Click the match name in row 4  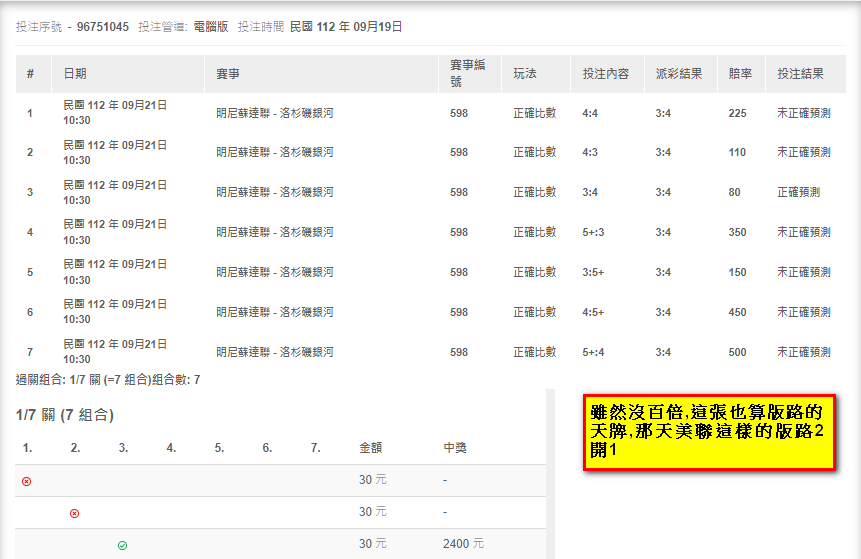pyautogui.click(x=275, y=232)
